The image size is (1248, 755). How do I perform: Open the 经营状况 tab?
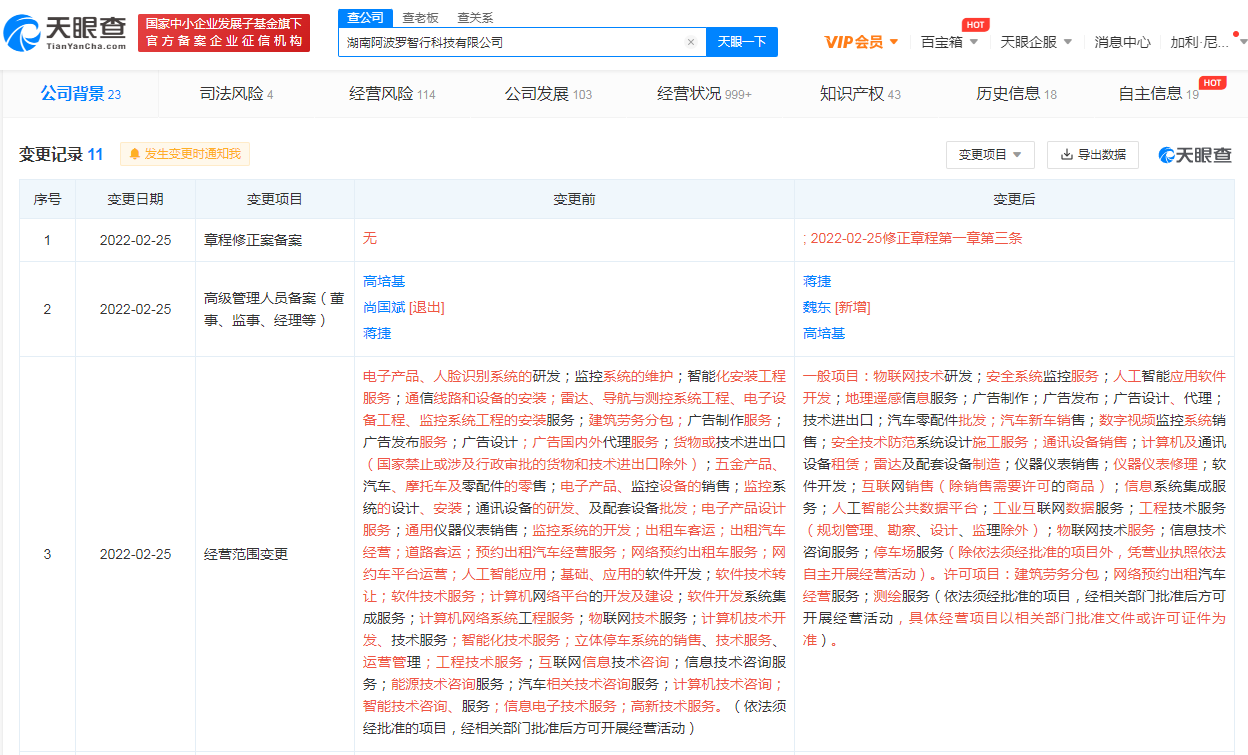[x=704, y=94]
